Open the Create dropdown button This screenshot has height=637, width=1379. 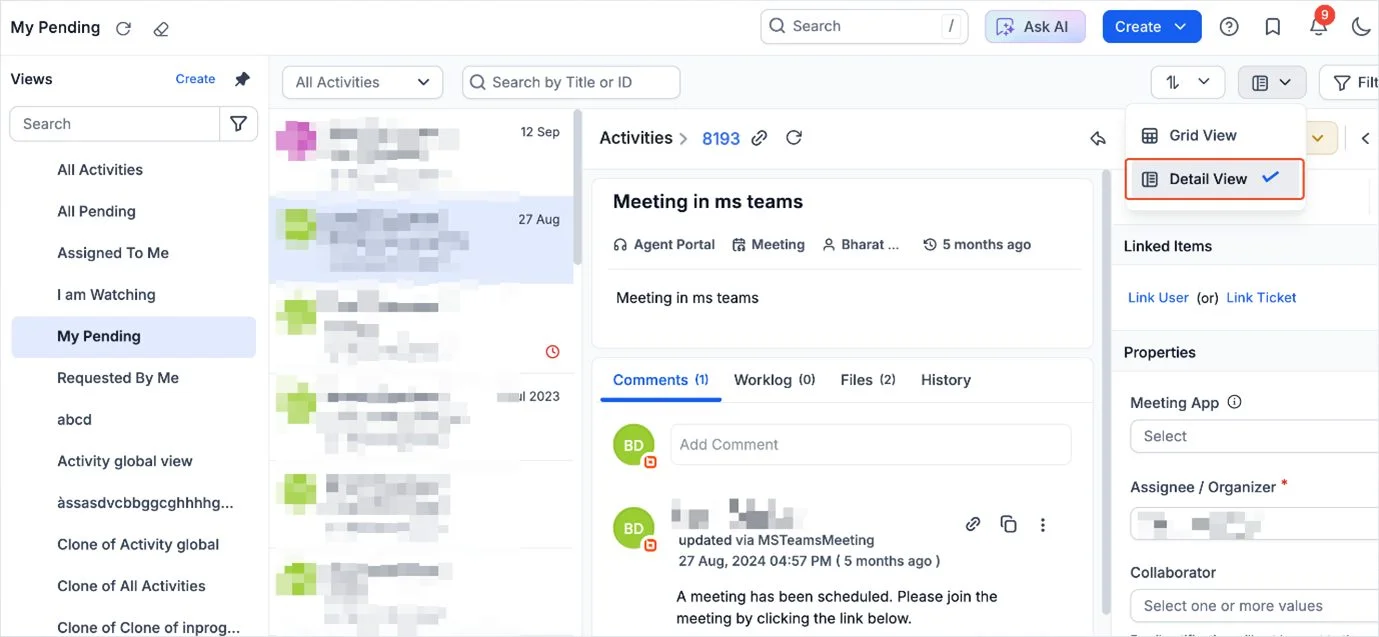click(x=1151, y=27)
